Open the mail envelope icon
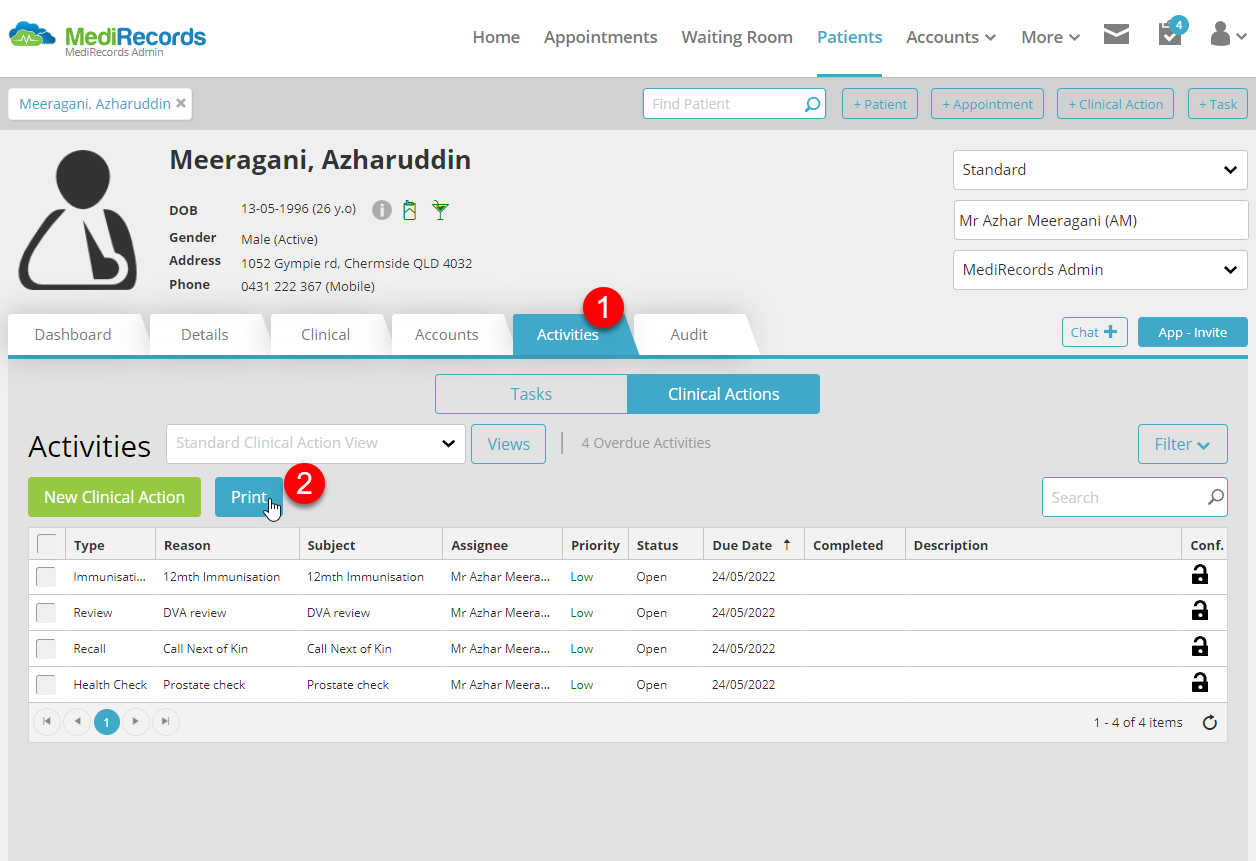Screen dimensions: 1256x861 [x=1116, y=34]
